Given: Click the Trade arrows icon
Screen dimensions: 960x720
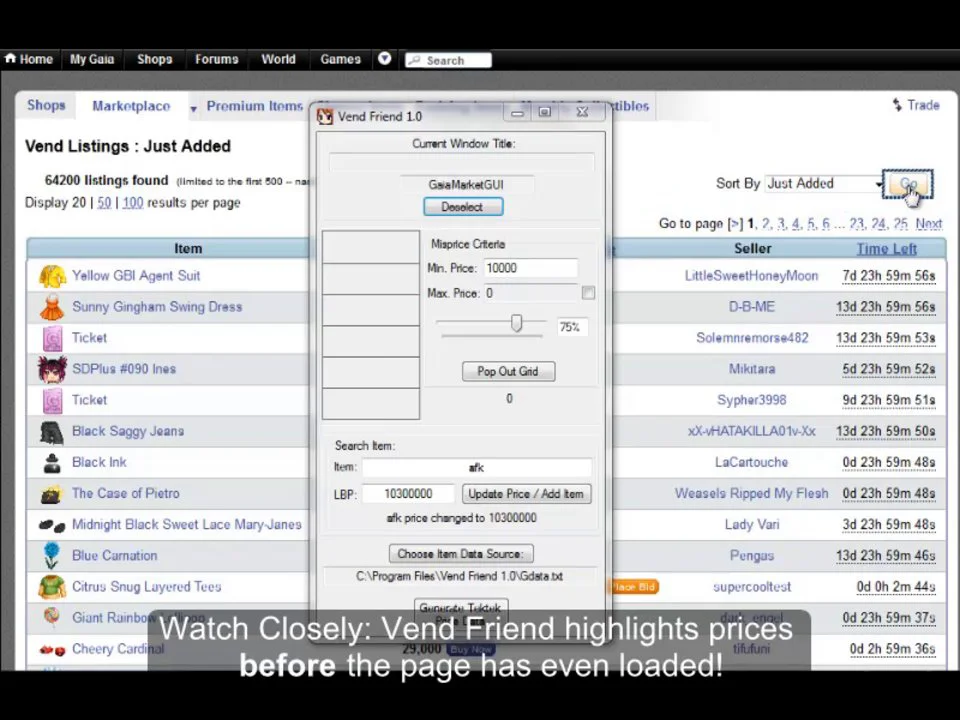Looking at the screenshot, I should tap(897, 105).
